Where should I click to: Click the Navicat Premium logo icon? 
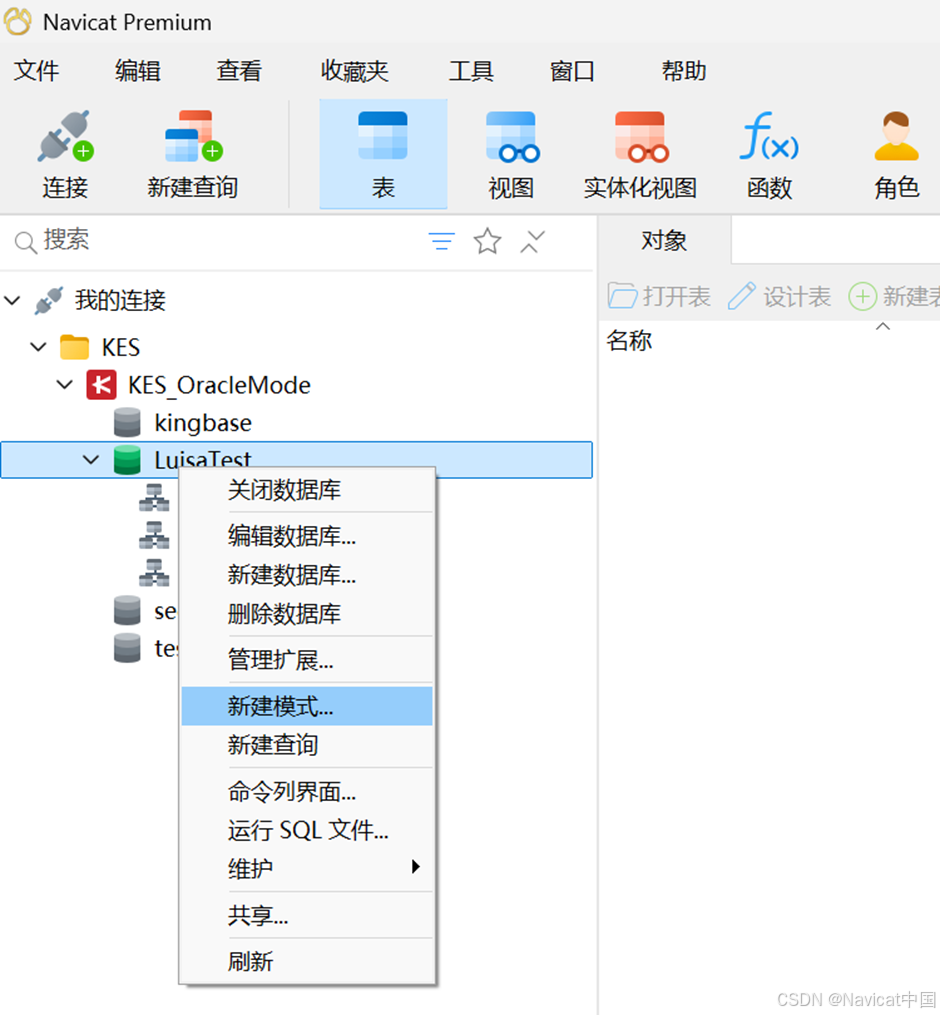[x=17, y=21]
